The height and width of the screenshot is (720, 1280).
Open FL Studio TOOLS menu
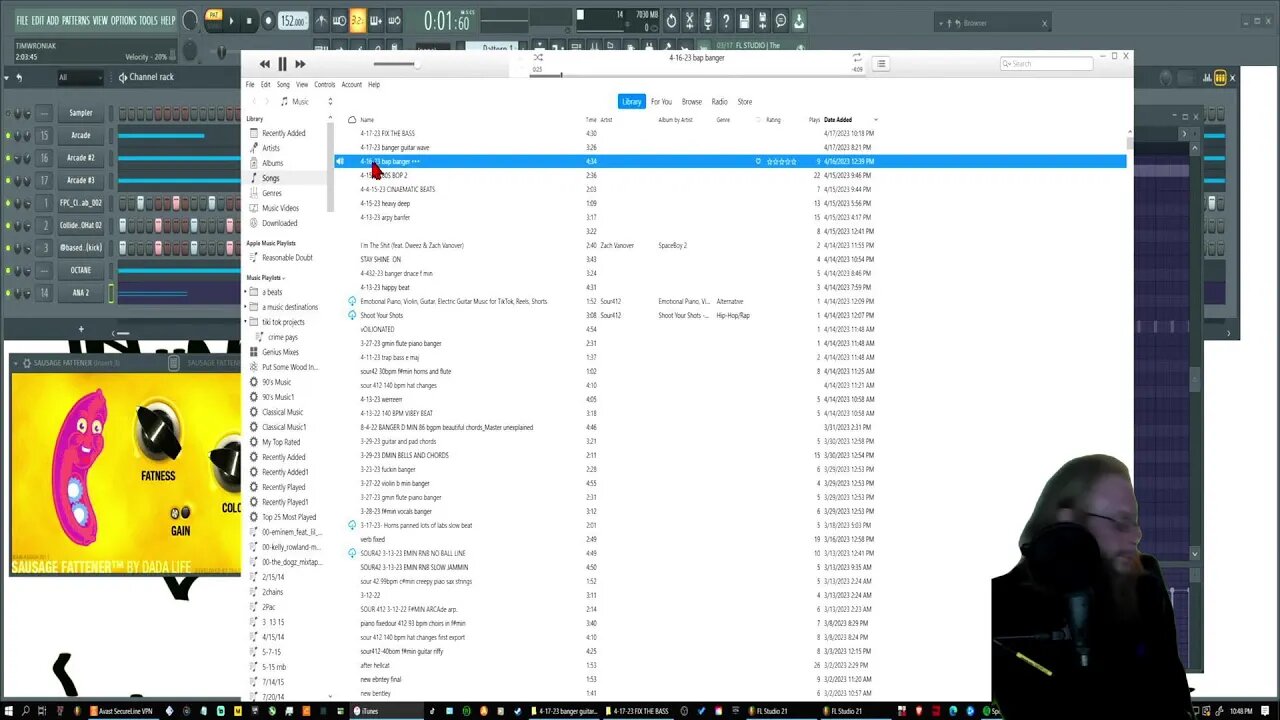point(148,20)
